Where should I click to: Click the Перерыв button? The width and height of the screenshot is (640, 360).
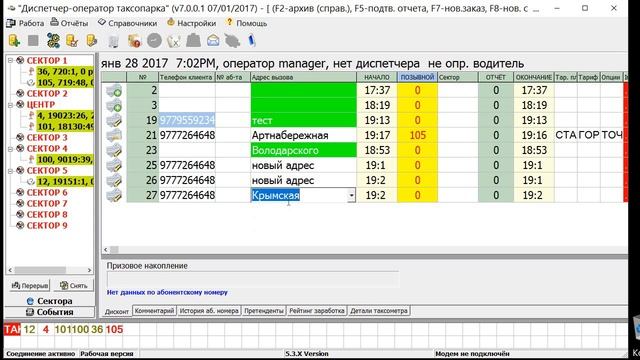tap(29, 285)
